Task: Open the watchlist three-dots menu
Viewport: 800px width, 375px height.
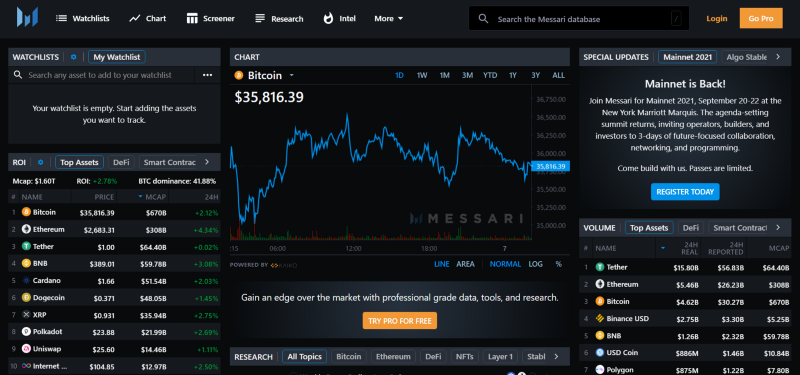Action: pyautogui.click(x=207, y=75)
